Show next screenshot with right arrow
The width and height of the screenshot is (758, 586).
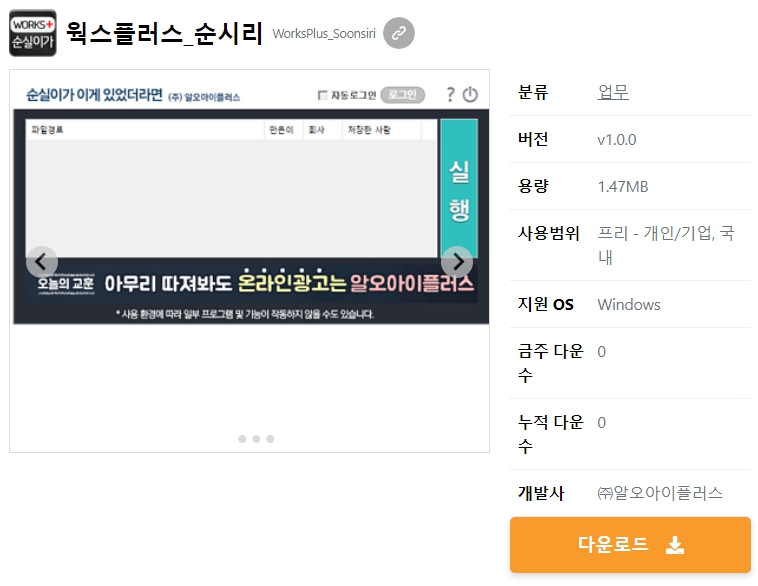coord(457,262)
